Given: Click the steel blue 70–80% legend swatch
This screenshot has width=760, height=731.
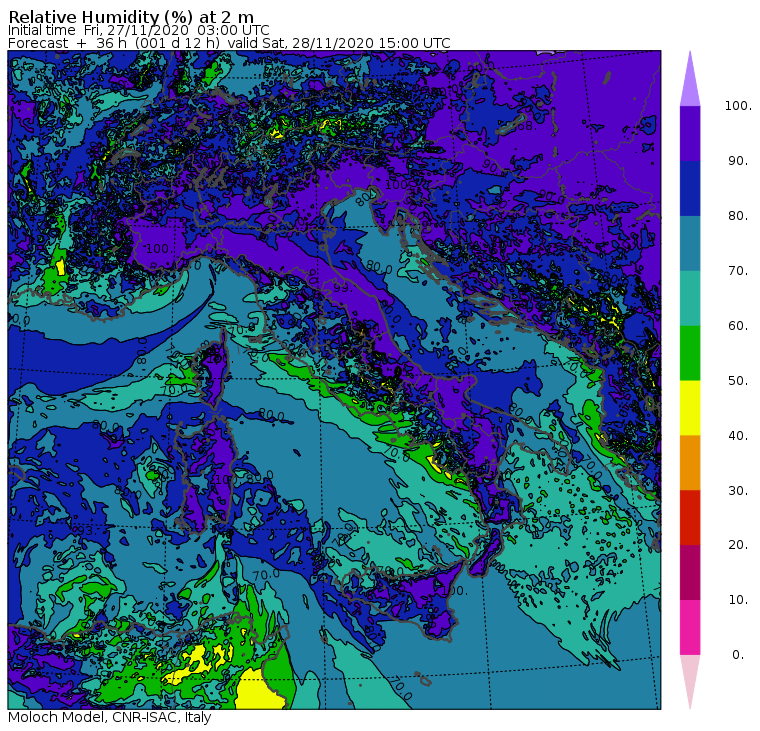Looking at the screenshot, I should click(690, 243).
